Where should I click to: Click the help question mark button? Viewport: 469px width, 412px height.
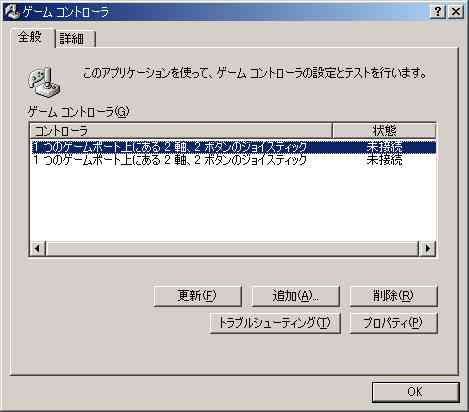tap(438, 12)
